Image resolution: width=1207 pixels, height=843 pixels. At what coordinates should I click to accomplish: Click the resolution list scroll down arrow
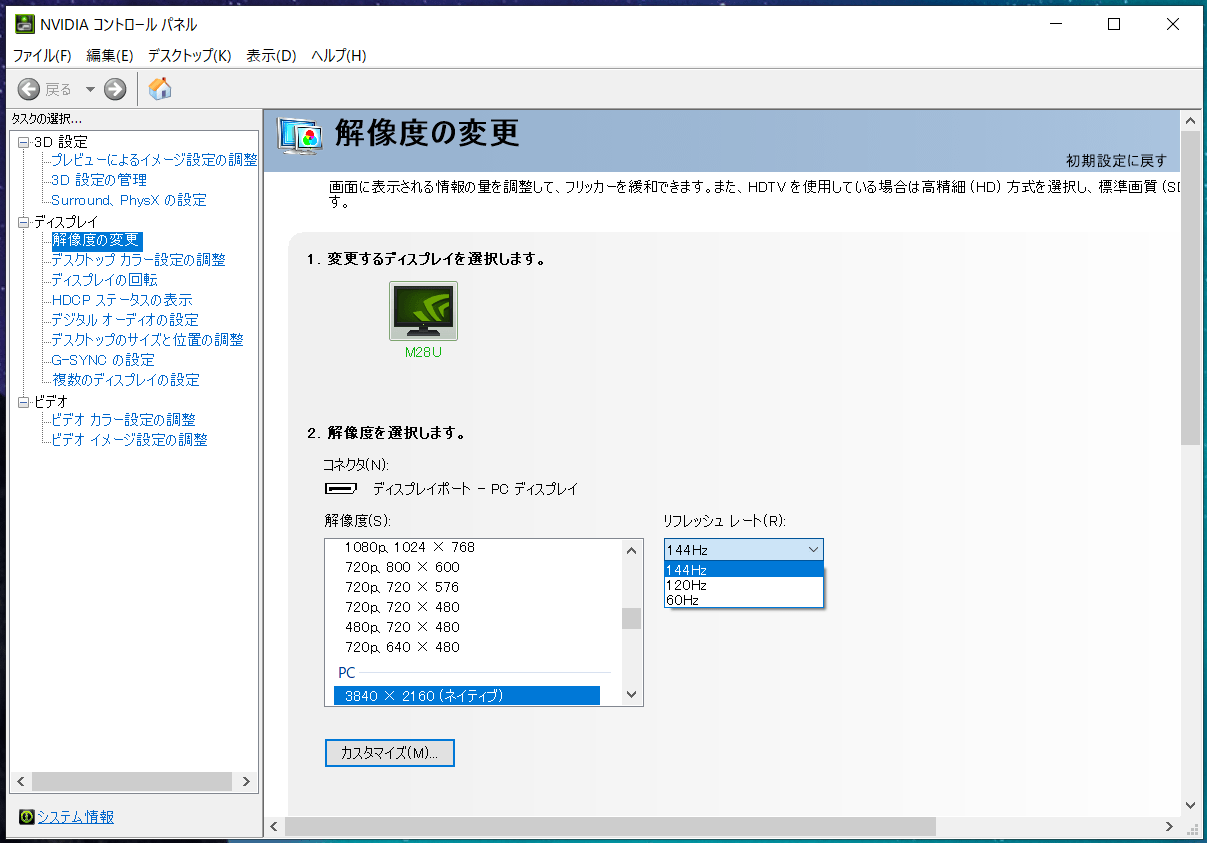[631, 695]
